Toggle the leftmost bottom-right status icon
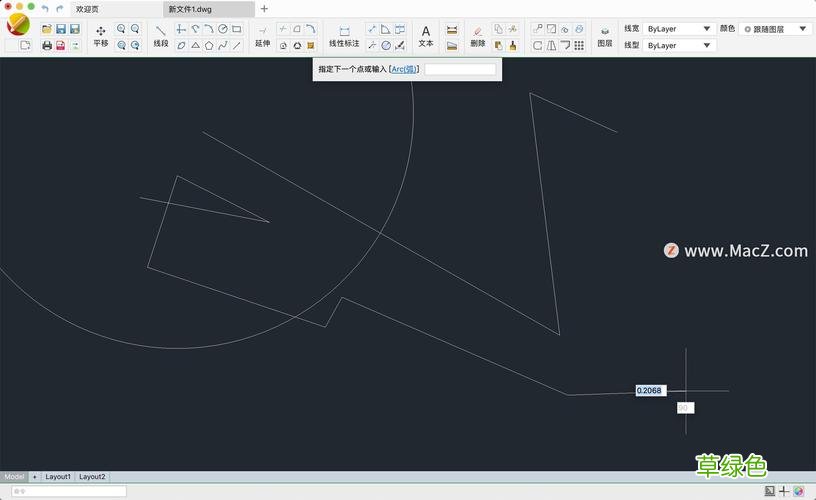 (769, 491)
